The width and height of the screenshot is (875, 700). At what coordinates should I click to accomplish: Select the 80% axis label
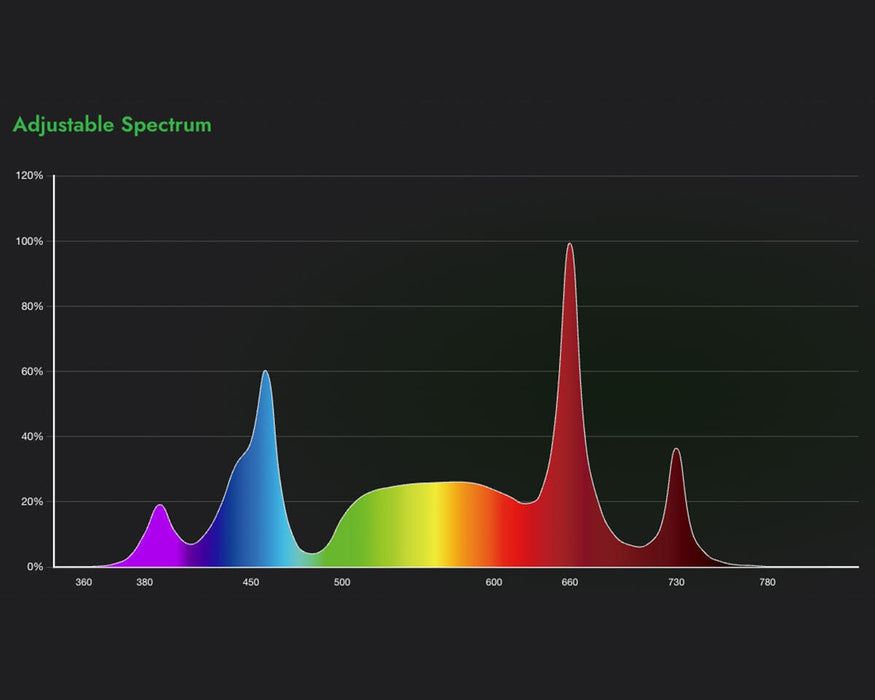point(32,307)
